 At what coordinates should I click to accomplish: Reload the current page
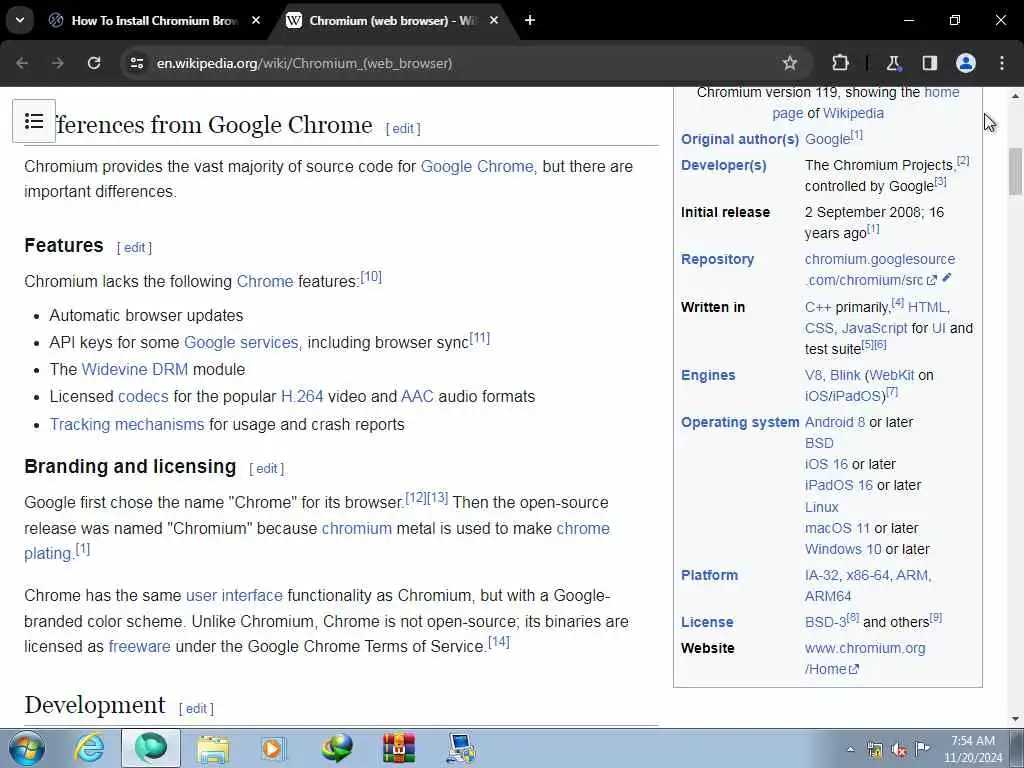(94, 63)
